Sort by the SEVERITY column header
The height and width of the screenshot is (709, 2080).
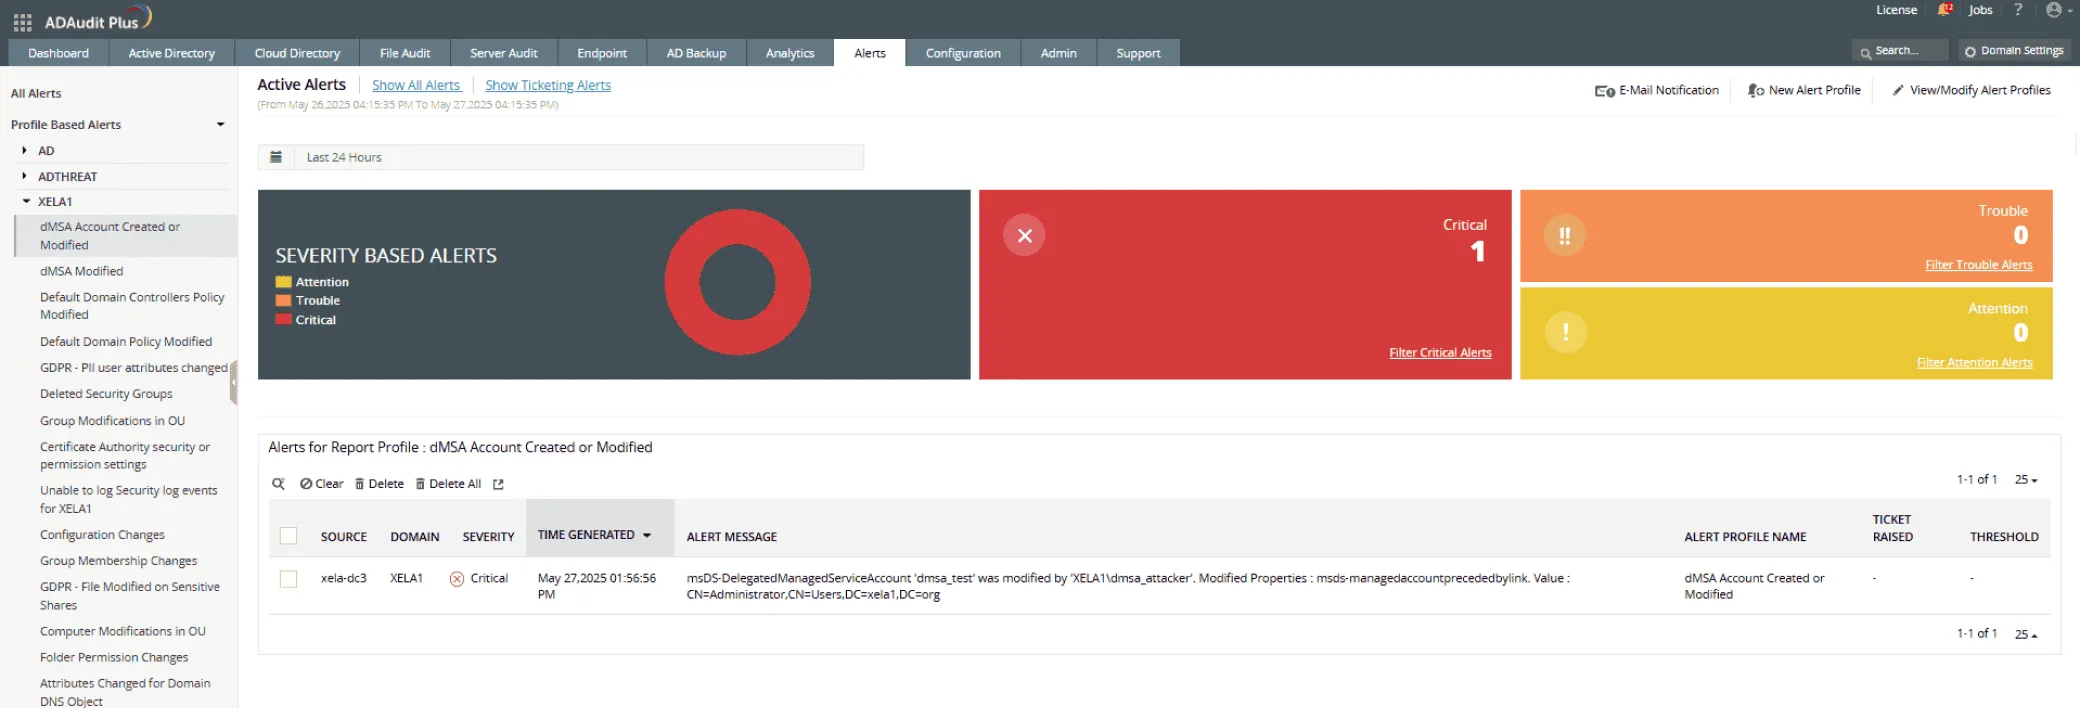[488, 537]
